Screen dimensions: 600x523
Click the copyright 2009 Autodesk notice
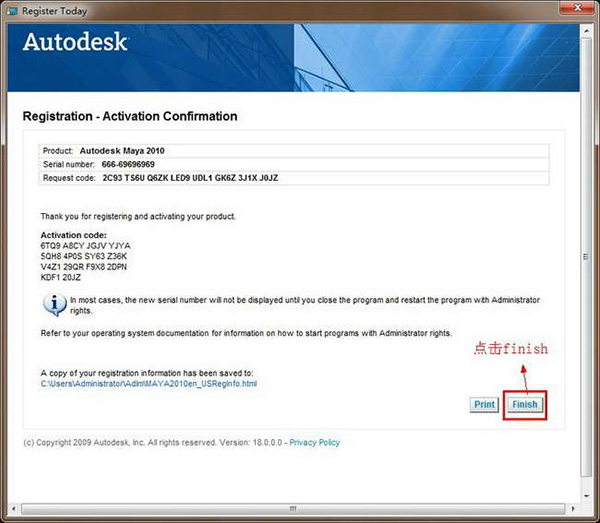[x=153, y=442]
